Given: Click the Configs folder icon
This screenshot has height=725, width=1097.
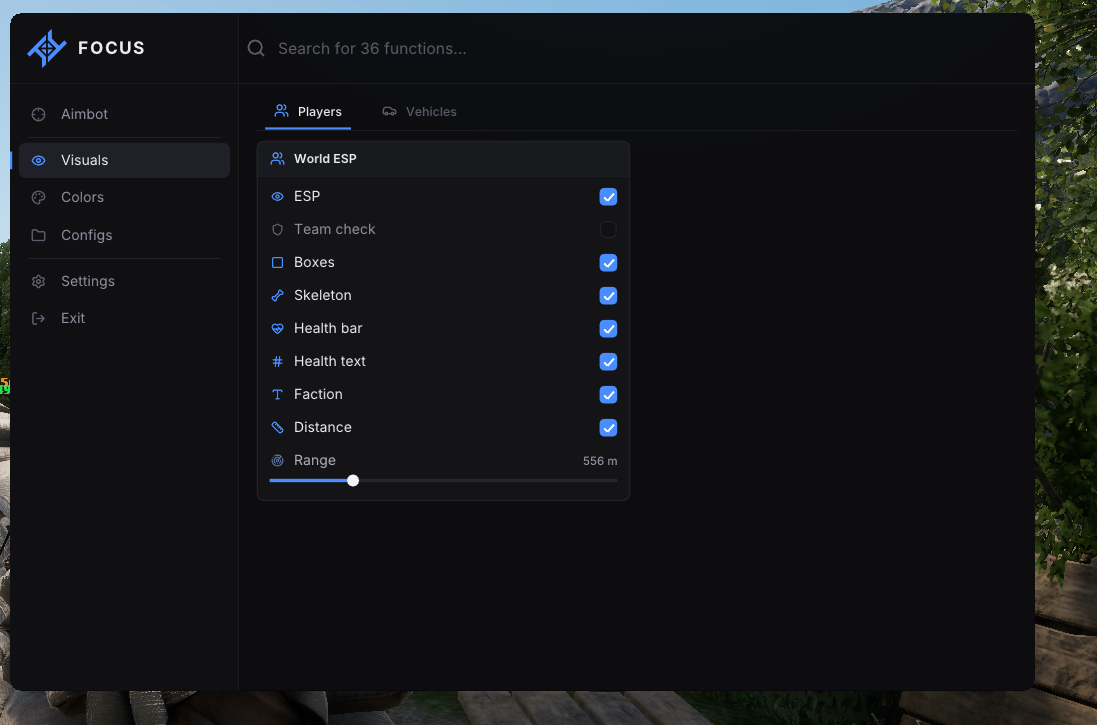Looking at the screenshot, I should pos(38,235).
